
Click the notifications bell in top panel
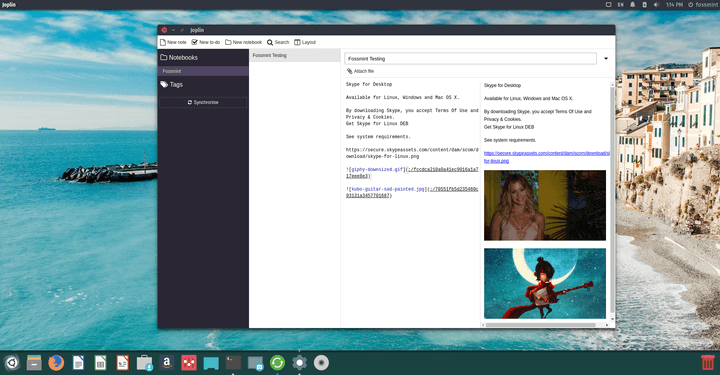pyautogui.click(x=632, y=5)
